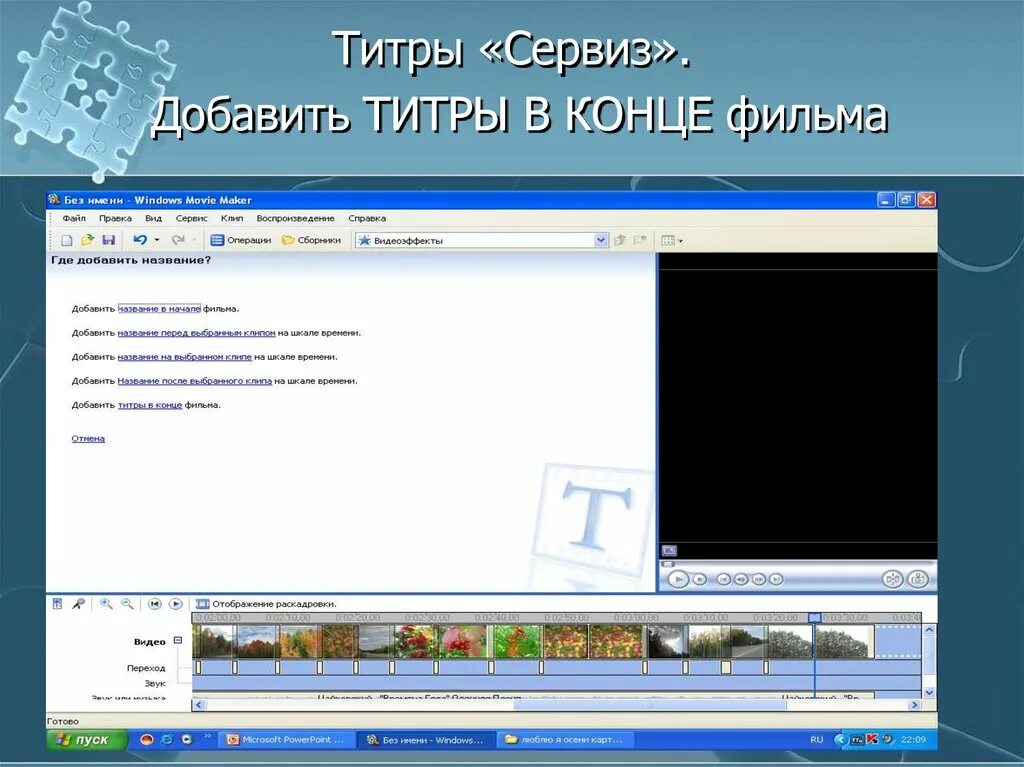Open the Undo history dropdown arrow

tap(157, 240)
